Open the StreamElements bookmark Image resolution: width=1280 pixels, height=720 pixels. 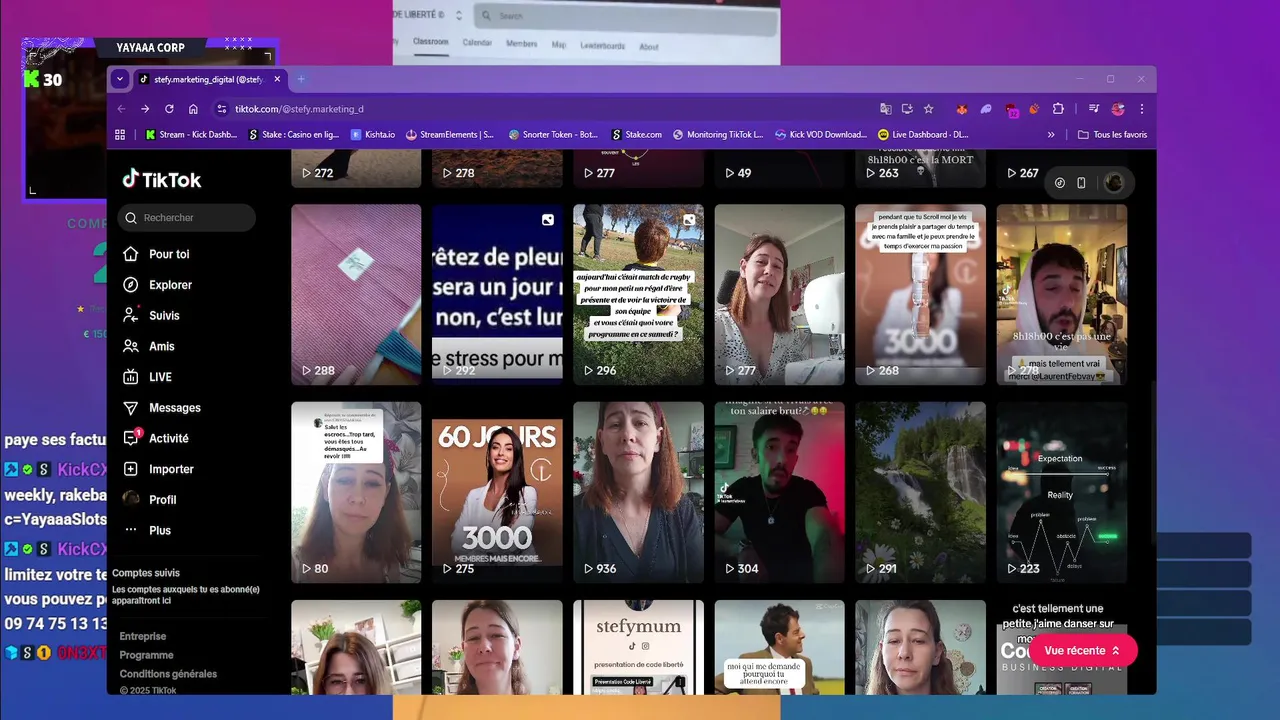tap(450, 135)
